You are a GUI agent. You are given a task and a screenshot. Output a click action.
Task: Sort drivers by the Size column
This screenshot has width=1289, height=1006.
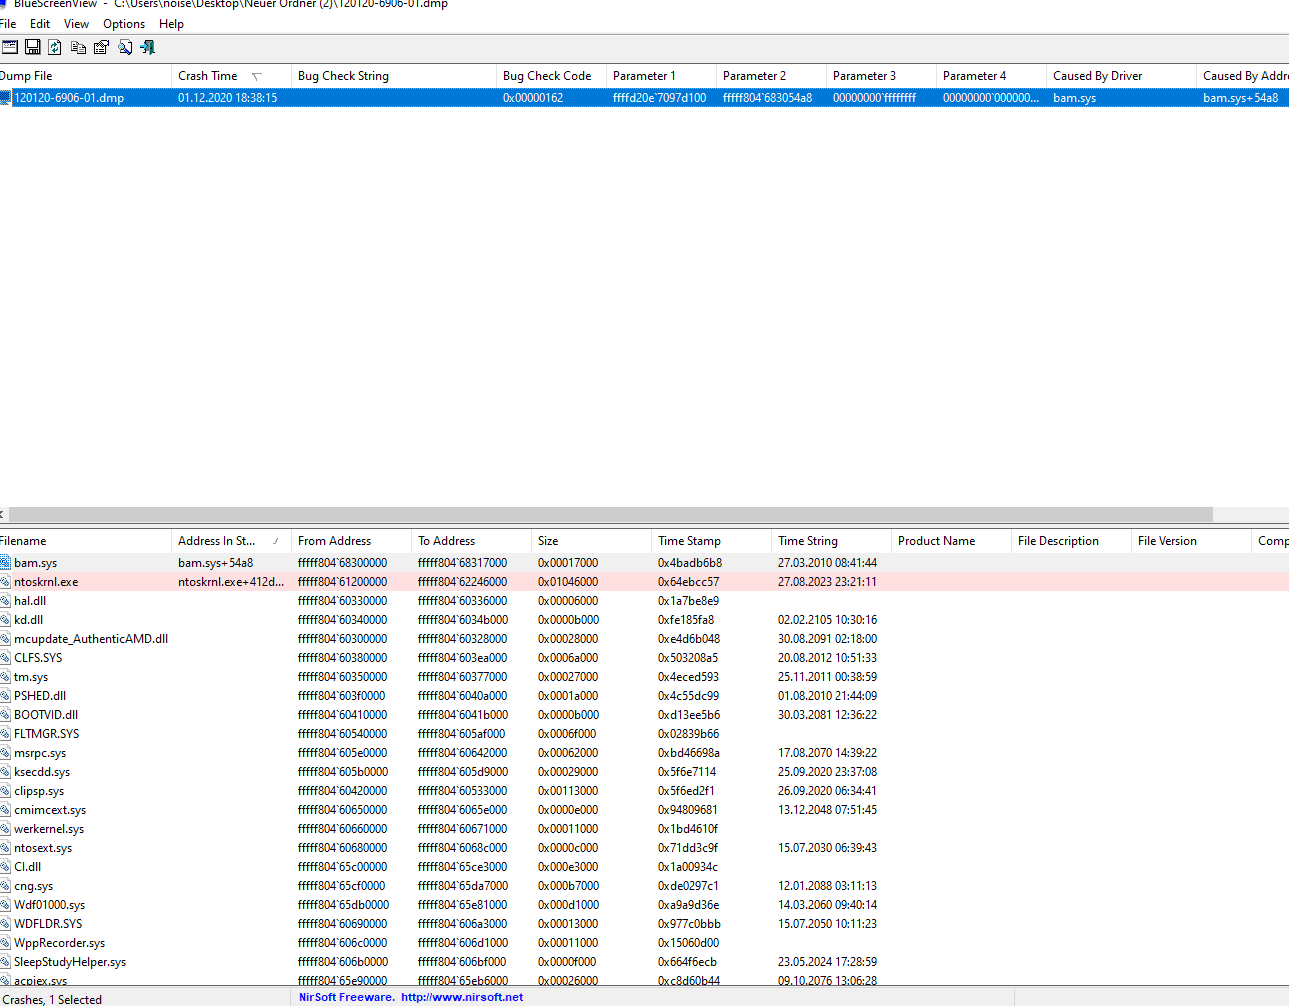tap(591, 541)
